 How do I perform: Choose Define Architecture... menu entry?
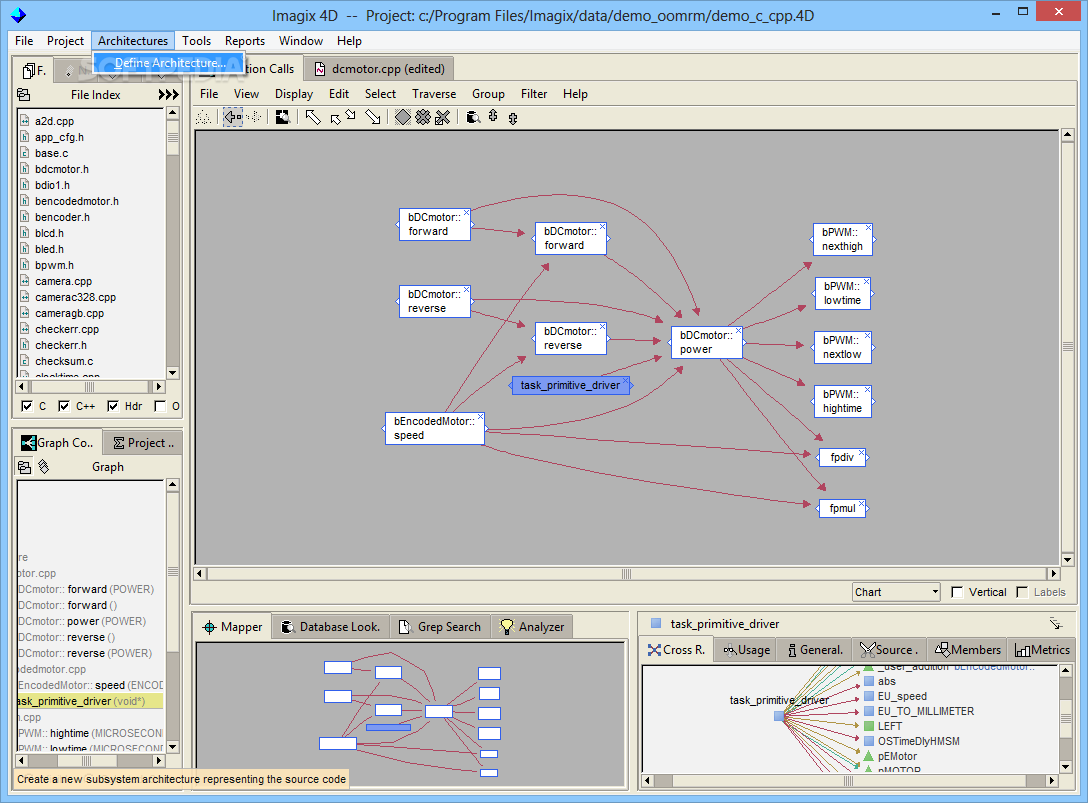170,63
